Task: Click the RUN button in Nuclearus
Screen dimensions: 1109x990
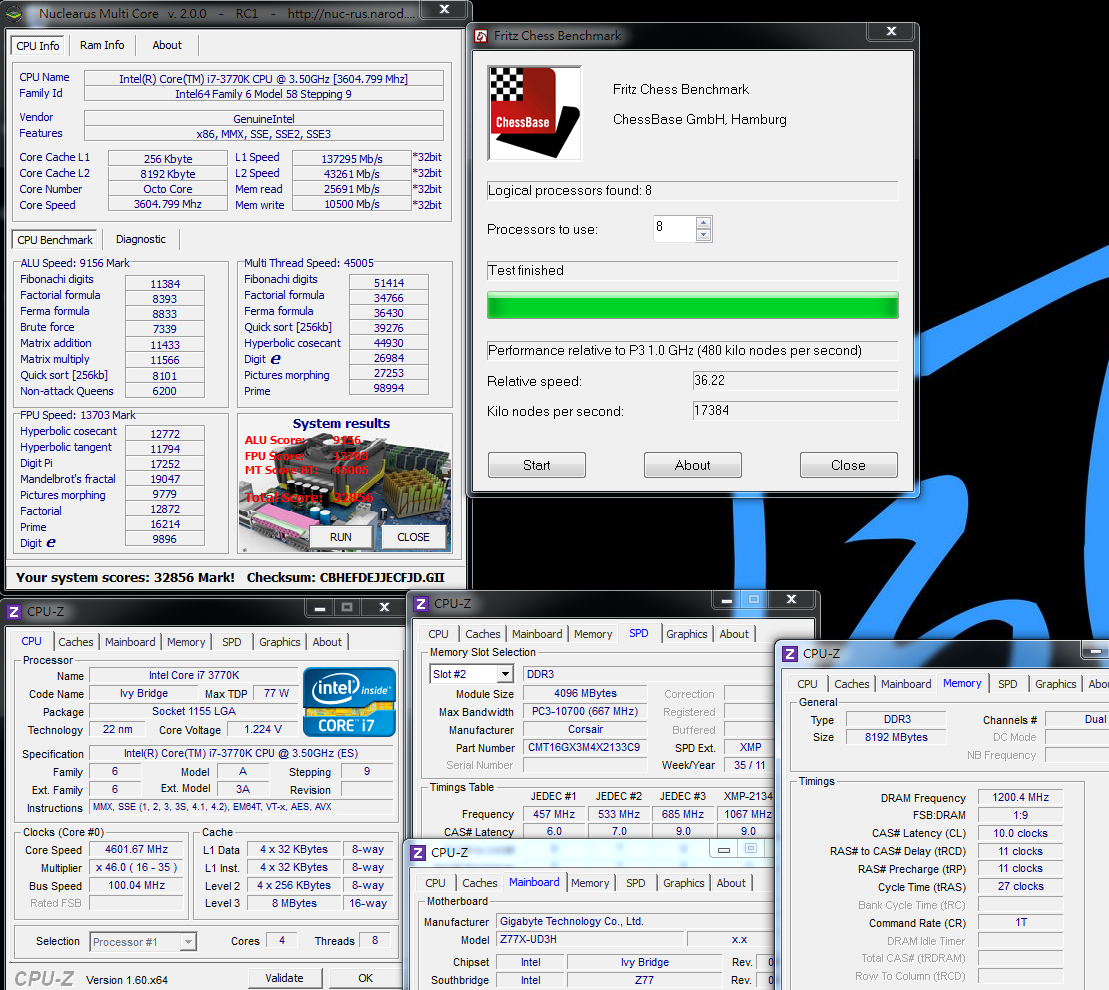Action: [341, 537]
